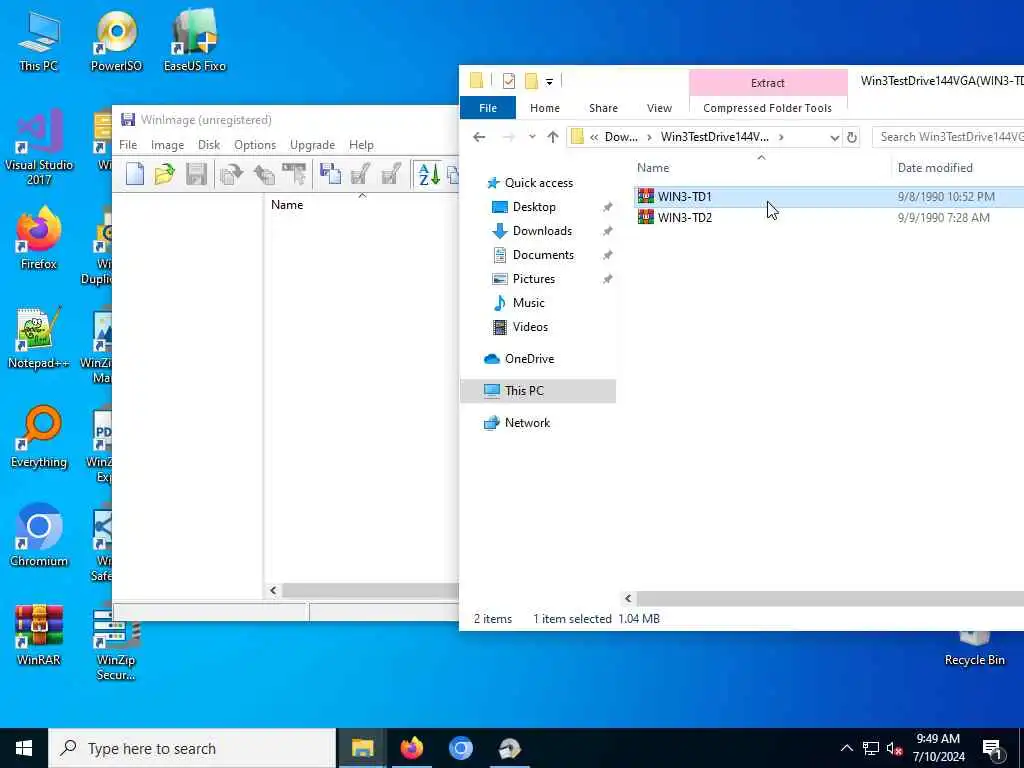Expand breadcrumb chevron after Dow... folder
The image size is (1024, 768).
pos(649,137)
